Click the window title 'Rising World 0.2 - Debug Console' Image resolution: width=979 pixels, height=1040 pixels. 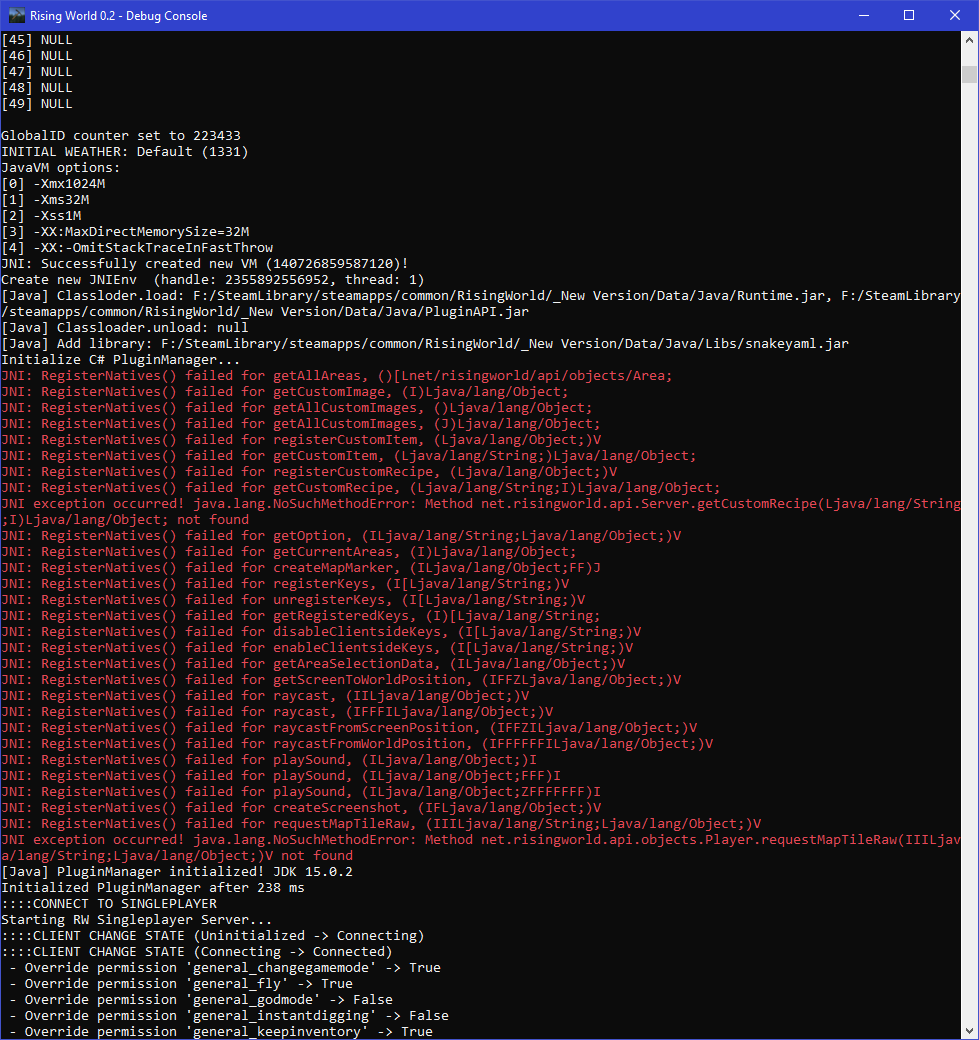pyautogui.click(x=118, y=16)
